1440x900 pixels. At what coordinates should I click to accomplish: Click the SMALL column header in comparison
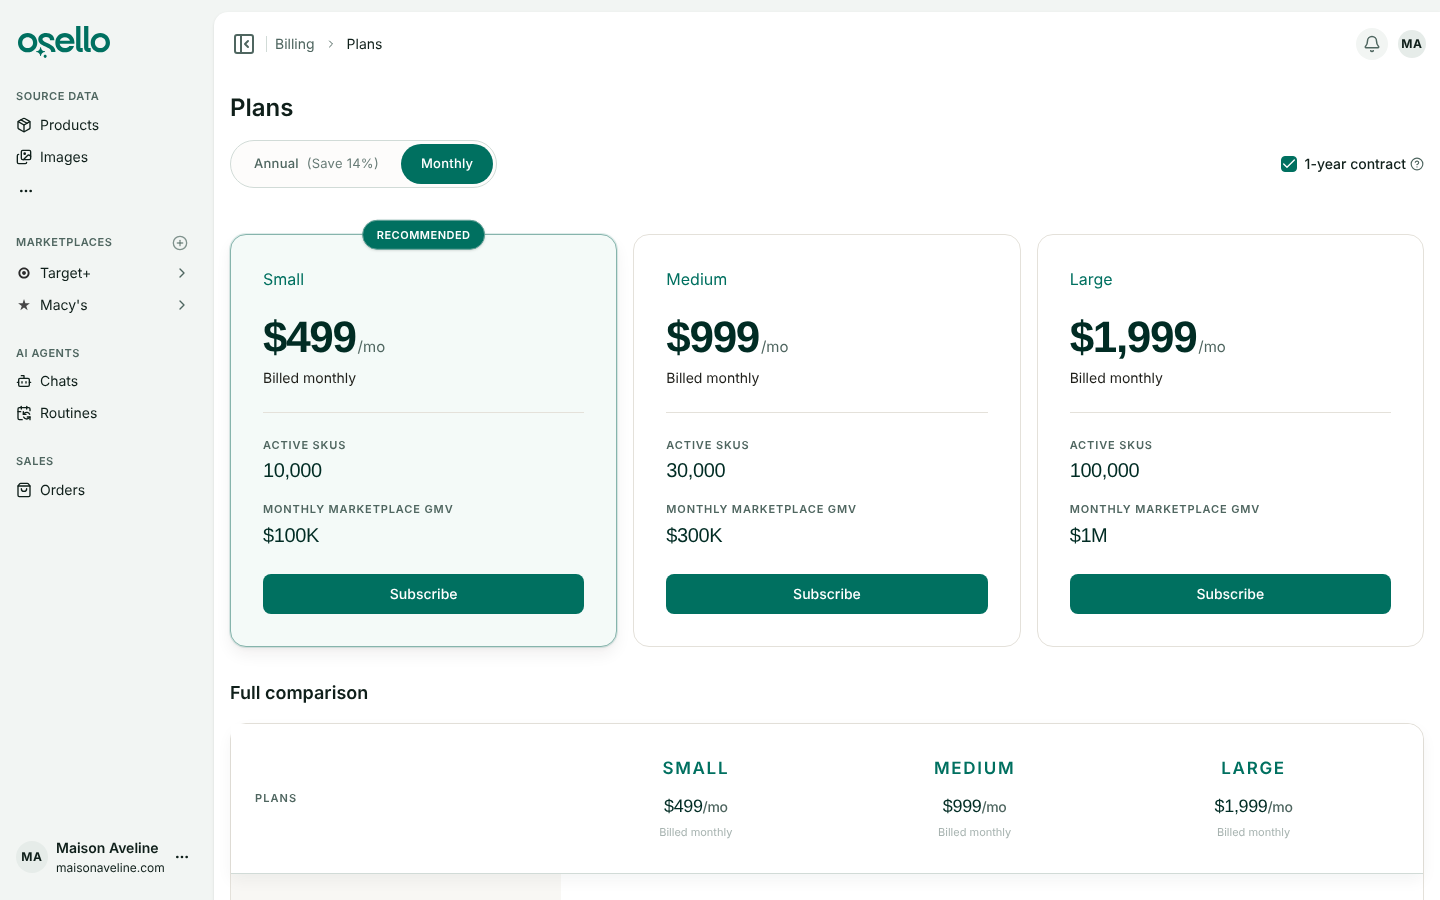696,768
